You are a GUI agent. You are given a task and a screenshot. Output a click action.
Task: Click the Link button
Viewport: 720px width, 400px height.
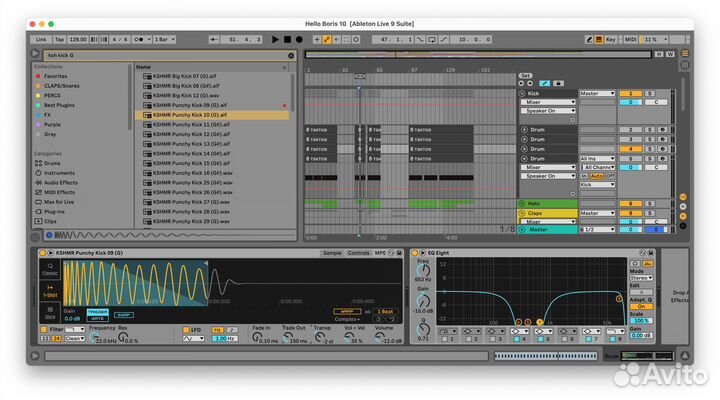[x=41, y=39]
